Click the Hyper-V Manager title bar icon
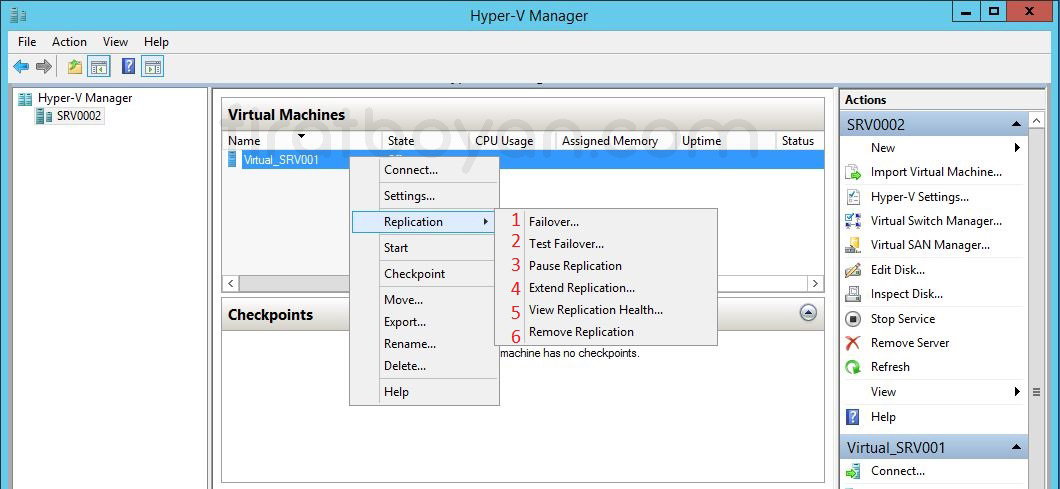Screen dimensions: 1060x489 click(18, 14)
